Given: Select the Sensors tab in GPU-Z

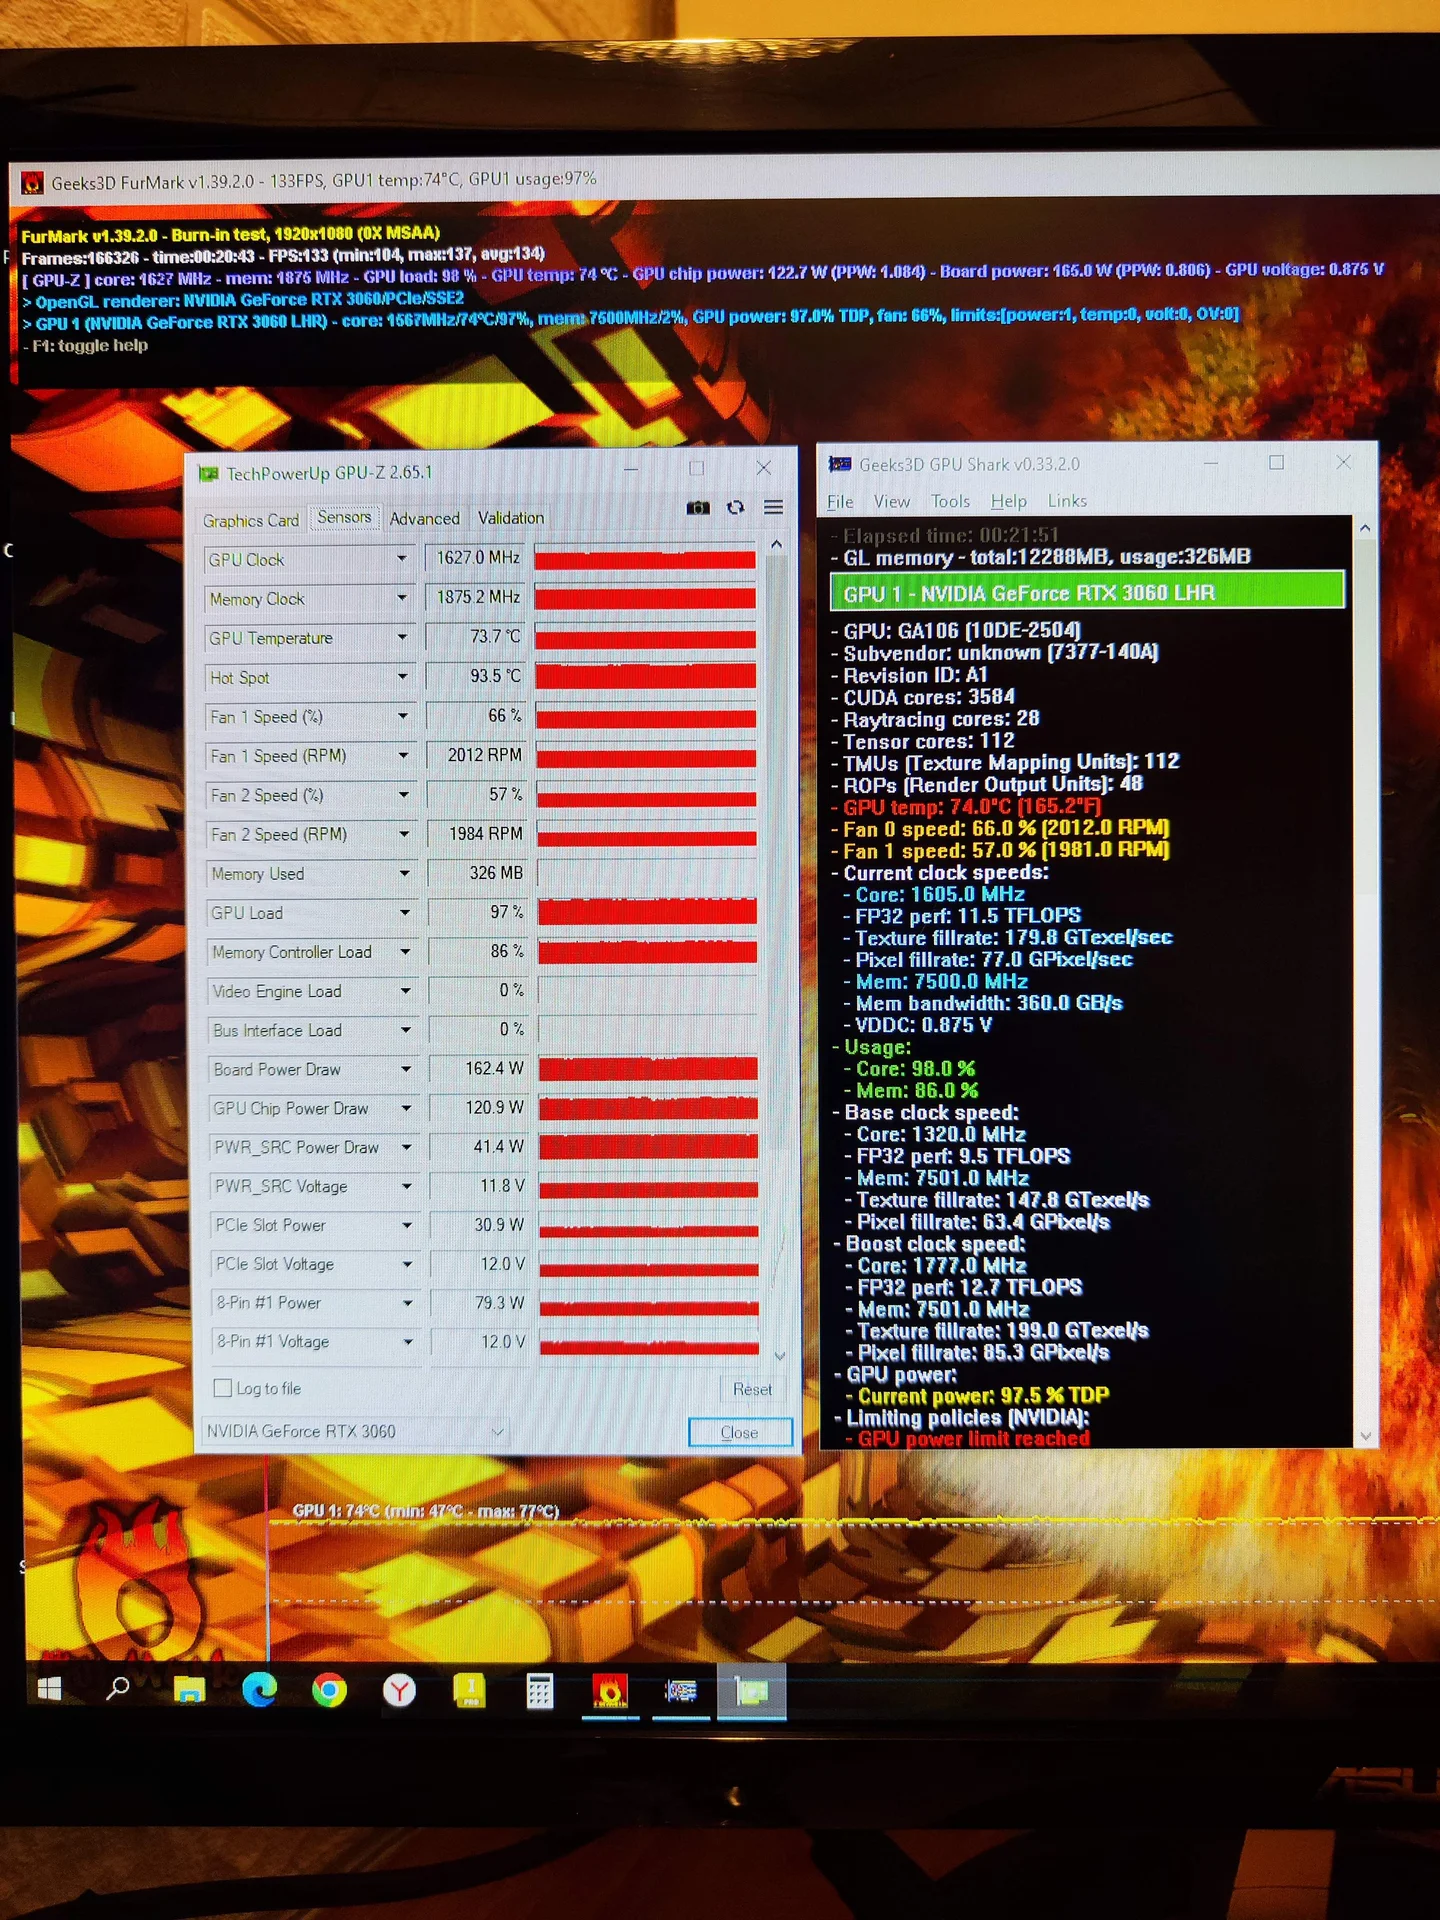Looking at the screenshot, I should (344, 517).
